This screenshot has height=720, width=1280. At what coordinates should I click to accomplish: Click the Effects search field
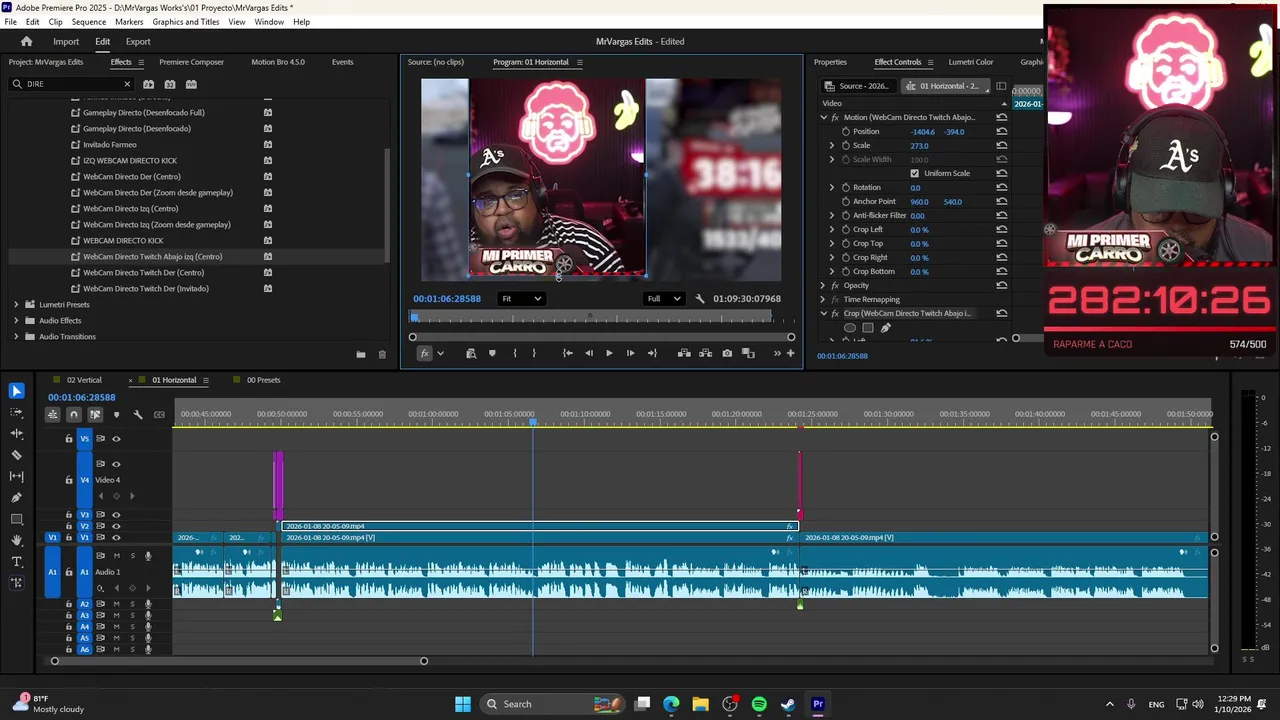[70, 84]
